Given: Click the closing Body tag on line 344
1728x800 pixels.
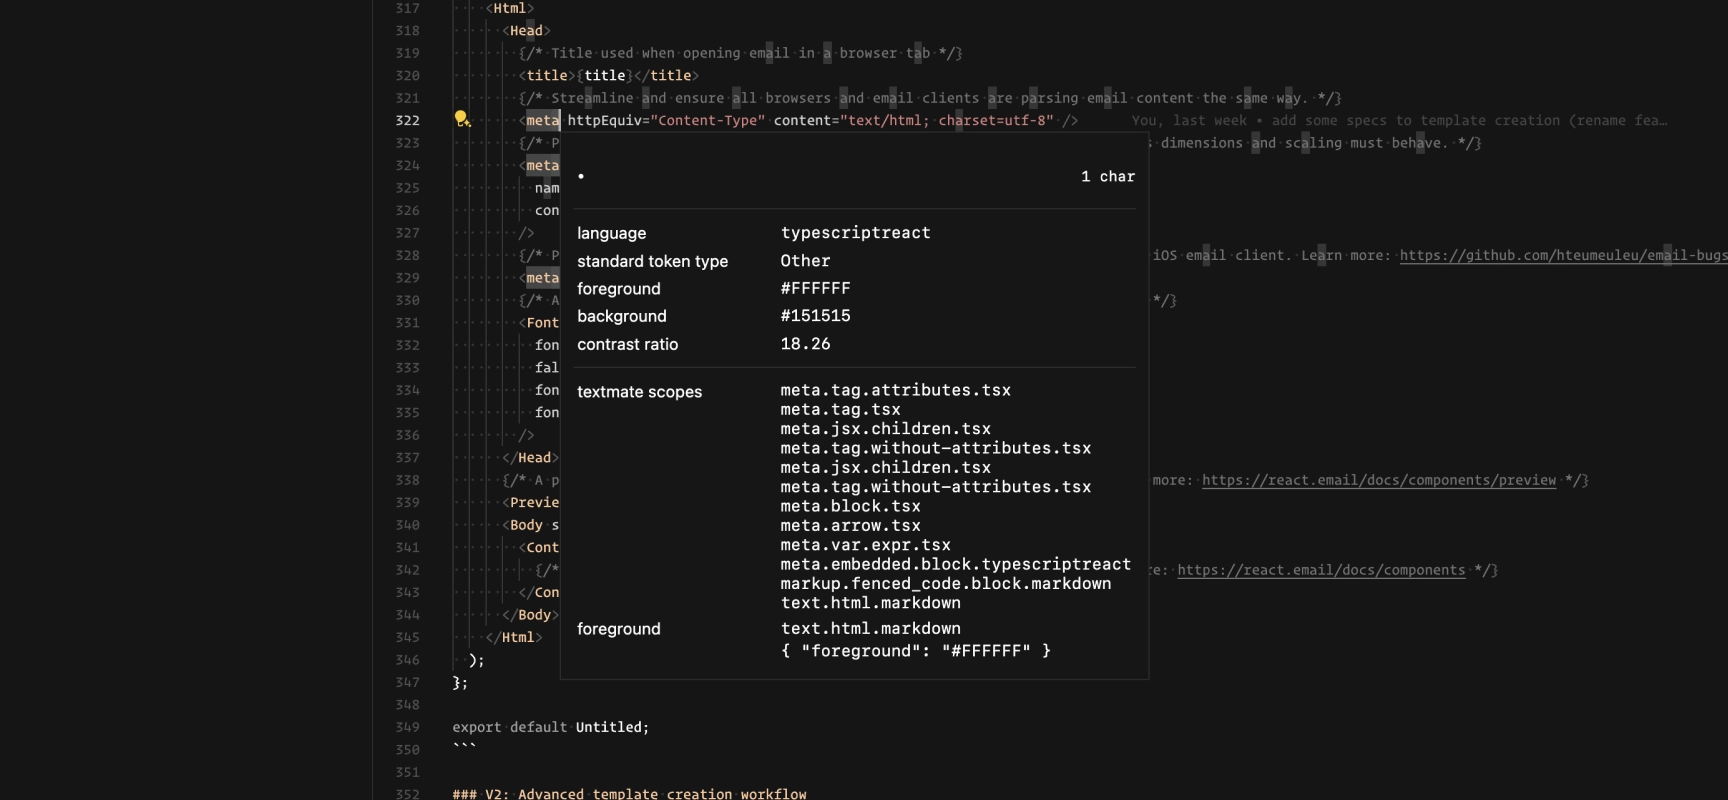Looking at the screenshot, I should (x=530, y=615).
